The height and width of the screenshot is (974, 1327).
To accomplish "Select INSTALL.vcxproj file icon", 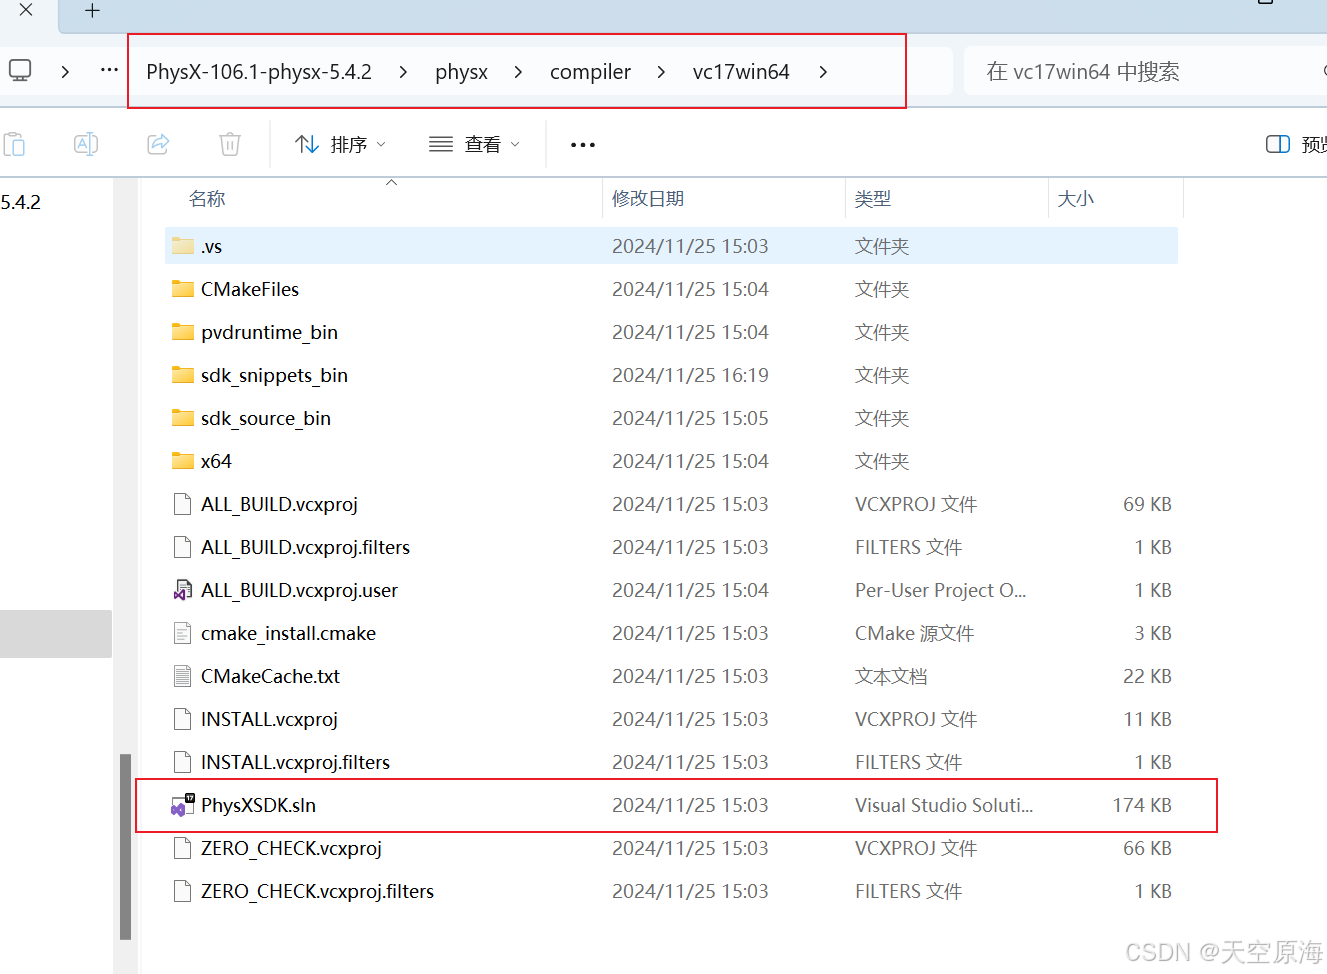I will (x=182, y=719).
